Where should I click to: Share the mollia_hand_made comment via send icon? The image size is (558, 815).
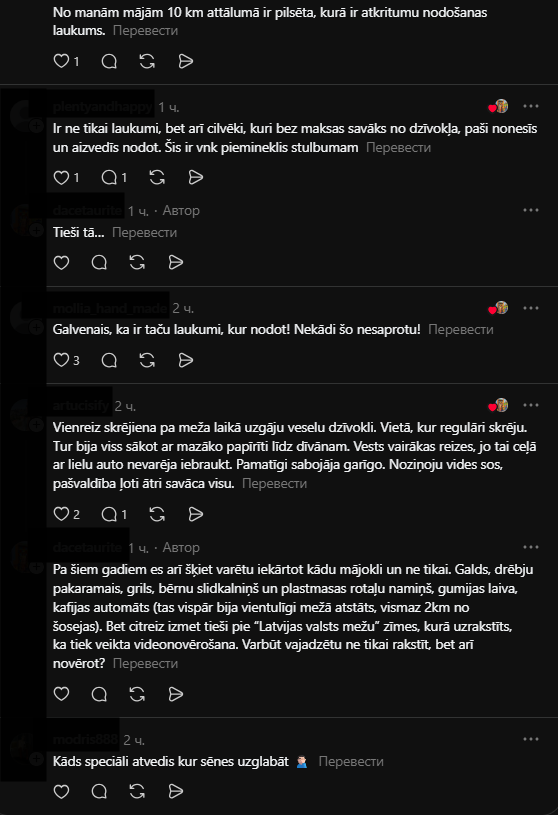pos(185,360)
